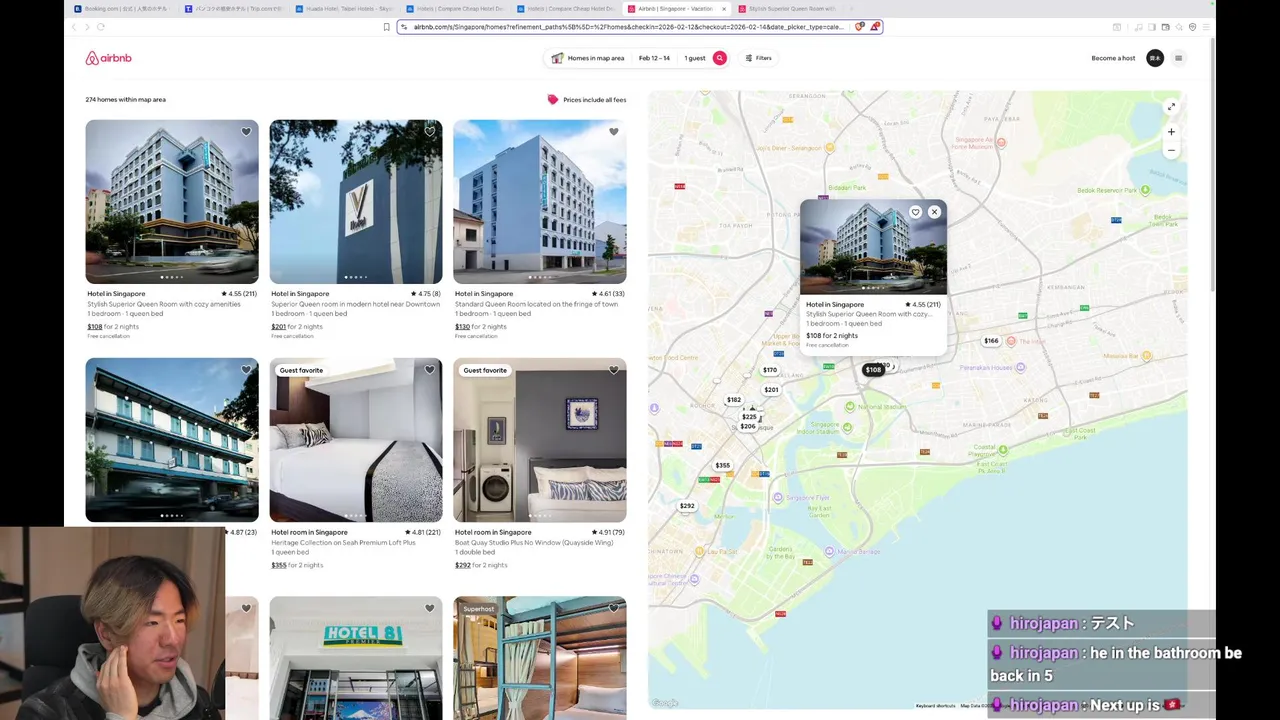Click the Airbnb logo
1280x720 pixels.
[x=108, y=58]
